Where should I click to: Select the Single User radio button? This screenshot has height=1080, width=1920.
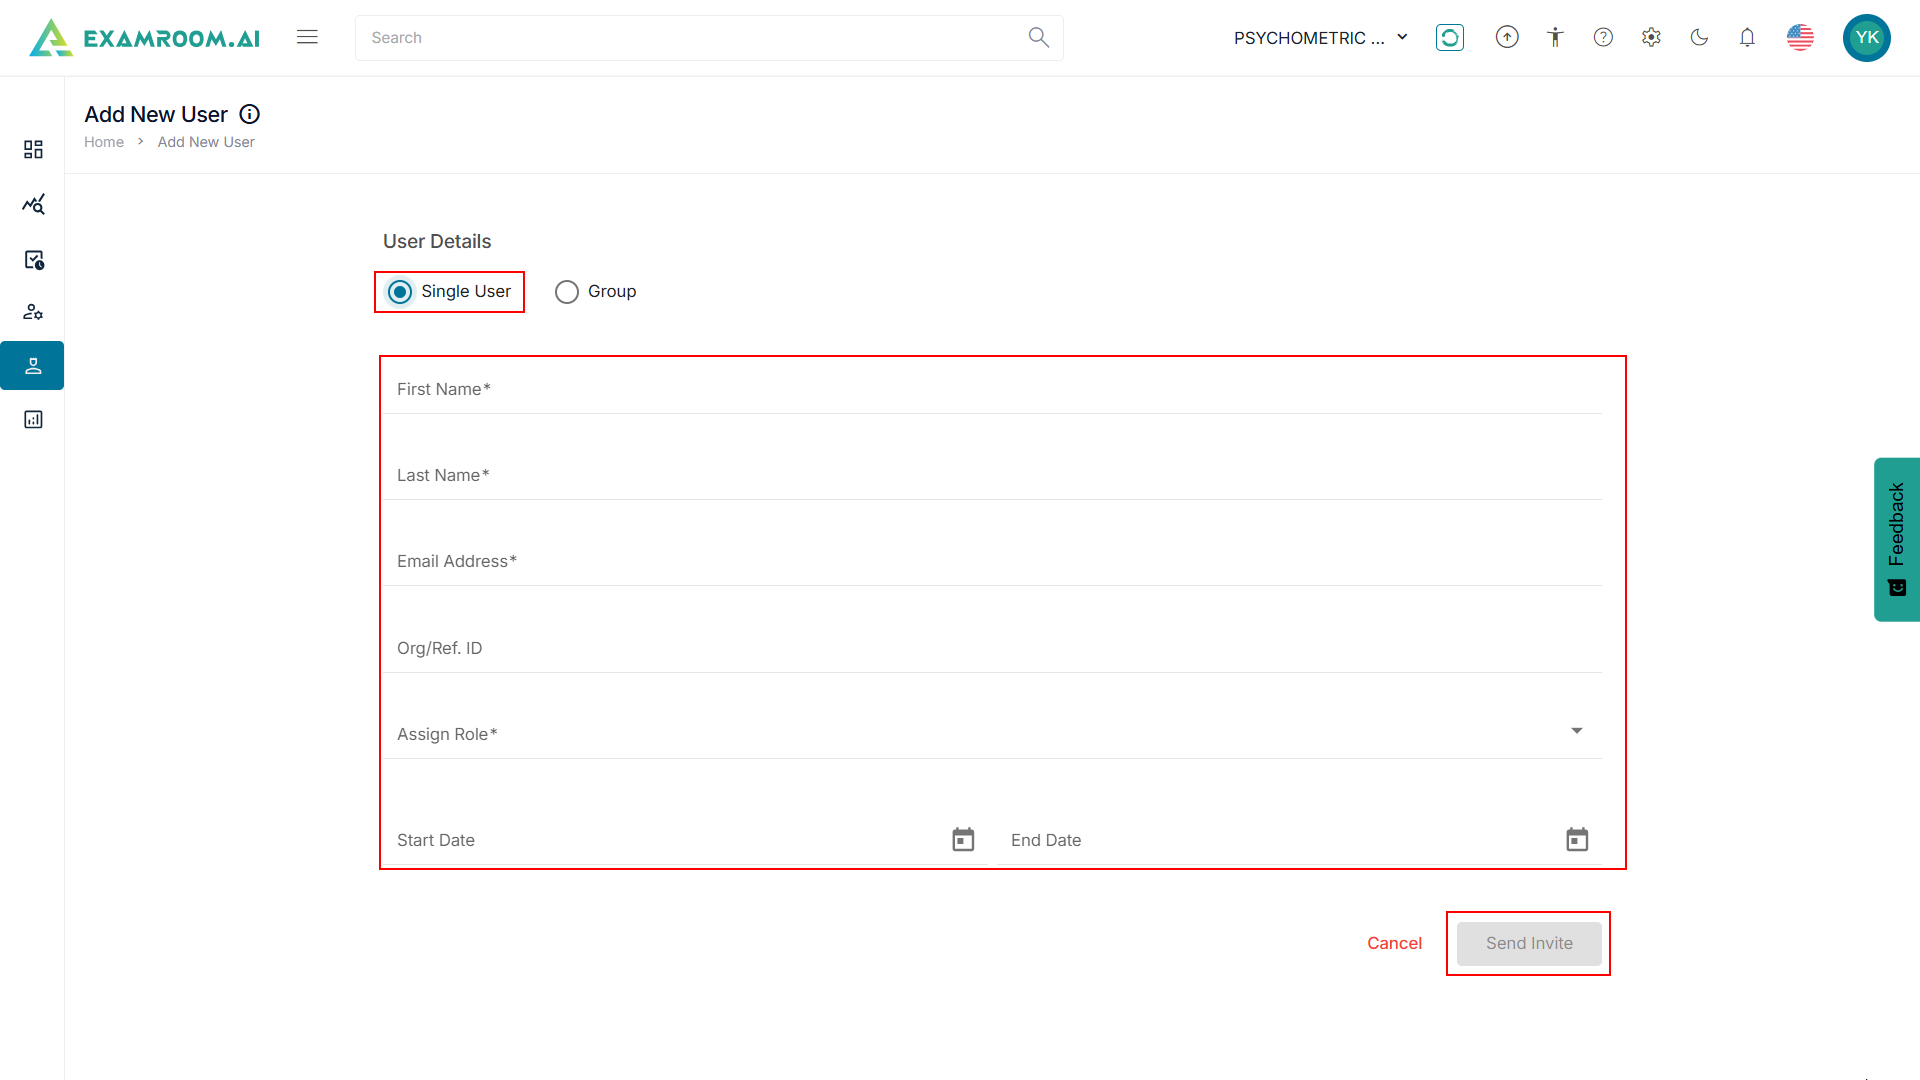coord(400,292)
